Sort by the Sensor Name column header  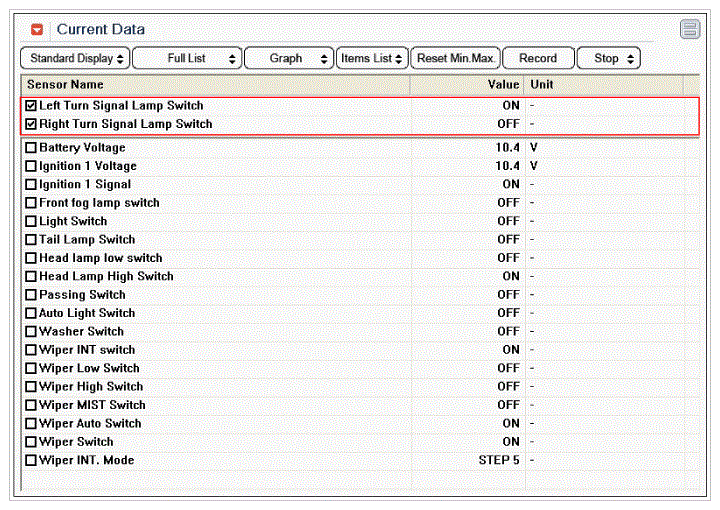click(65, 85)
